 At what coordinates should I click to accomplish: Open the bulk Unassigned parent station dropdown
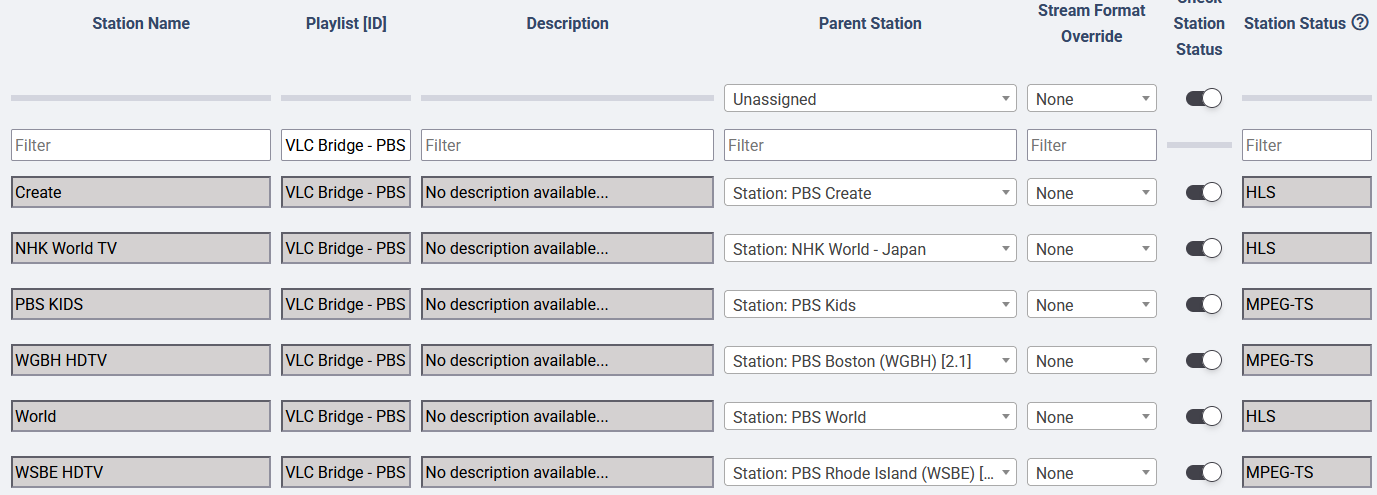click(x=869, y=99)
